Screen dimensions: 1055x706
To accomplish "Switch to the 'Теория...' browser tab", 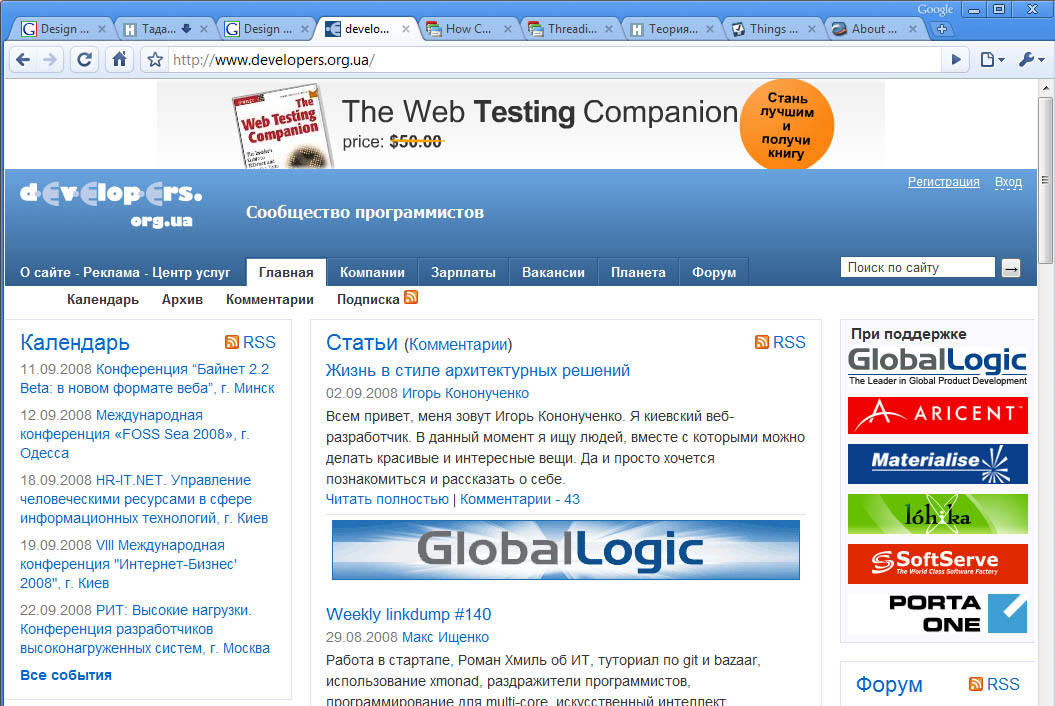I will coord(671,29).
